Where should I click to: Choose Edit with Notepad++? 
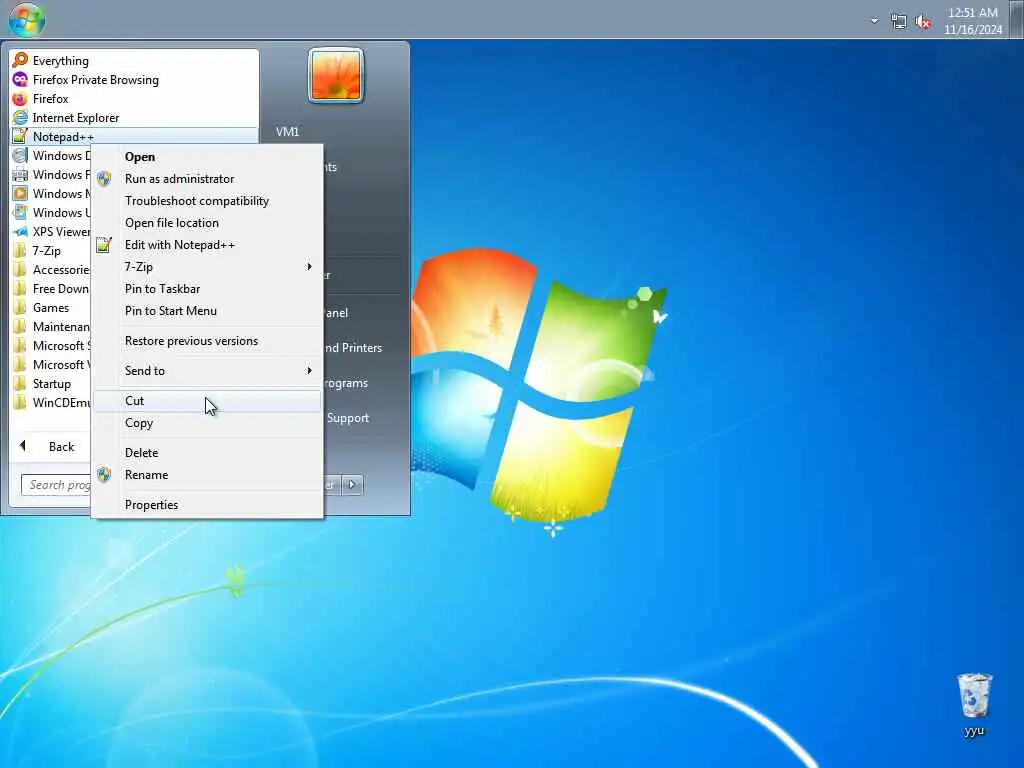(x=207, y=245)
